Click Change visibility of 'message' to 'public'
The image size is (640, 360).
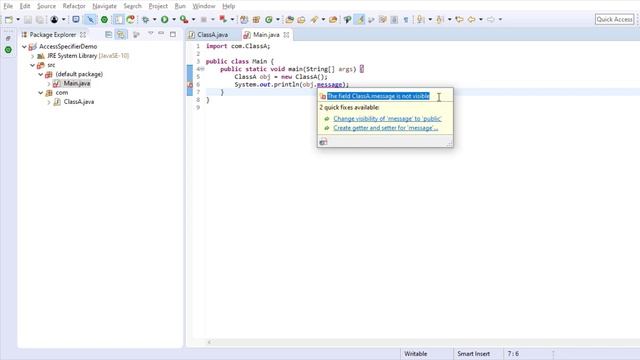tap(387, 119)
